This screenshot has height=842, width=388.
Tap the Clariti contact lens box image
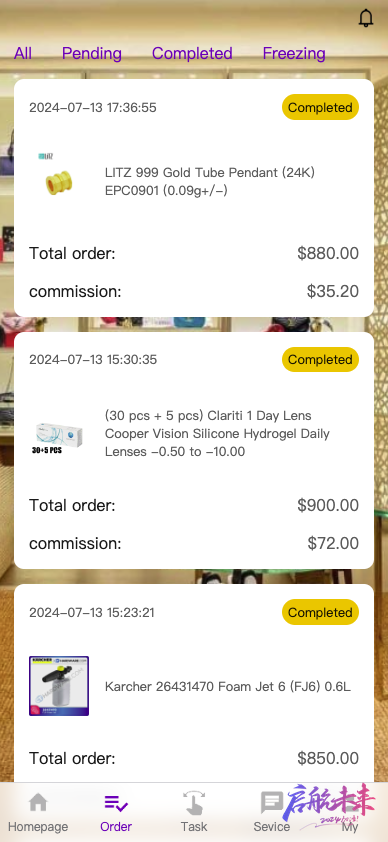59,434
